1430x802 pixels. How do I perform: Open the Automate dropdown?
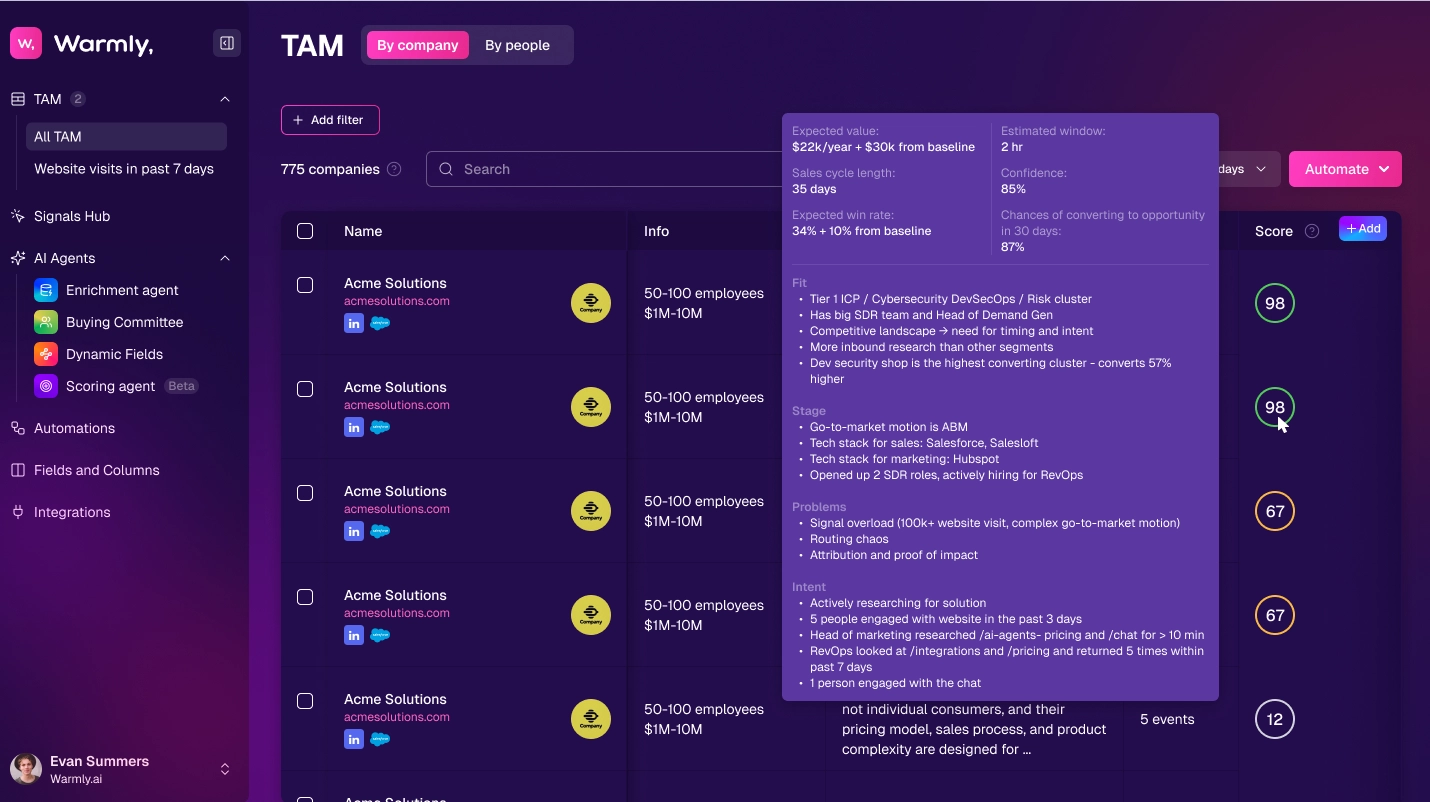[1345, 169]
